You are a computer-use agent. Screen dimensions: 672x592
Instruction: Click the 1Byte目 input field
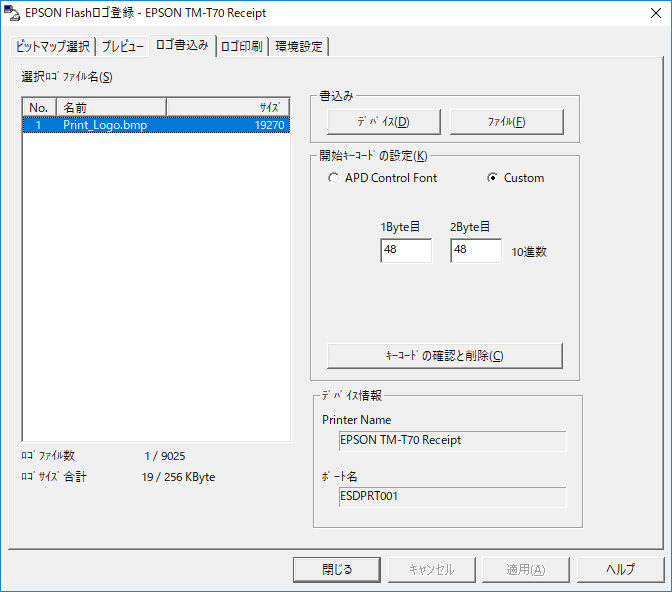point(405,250)
